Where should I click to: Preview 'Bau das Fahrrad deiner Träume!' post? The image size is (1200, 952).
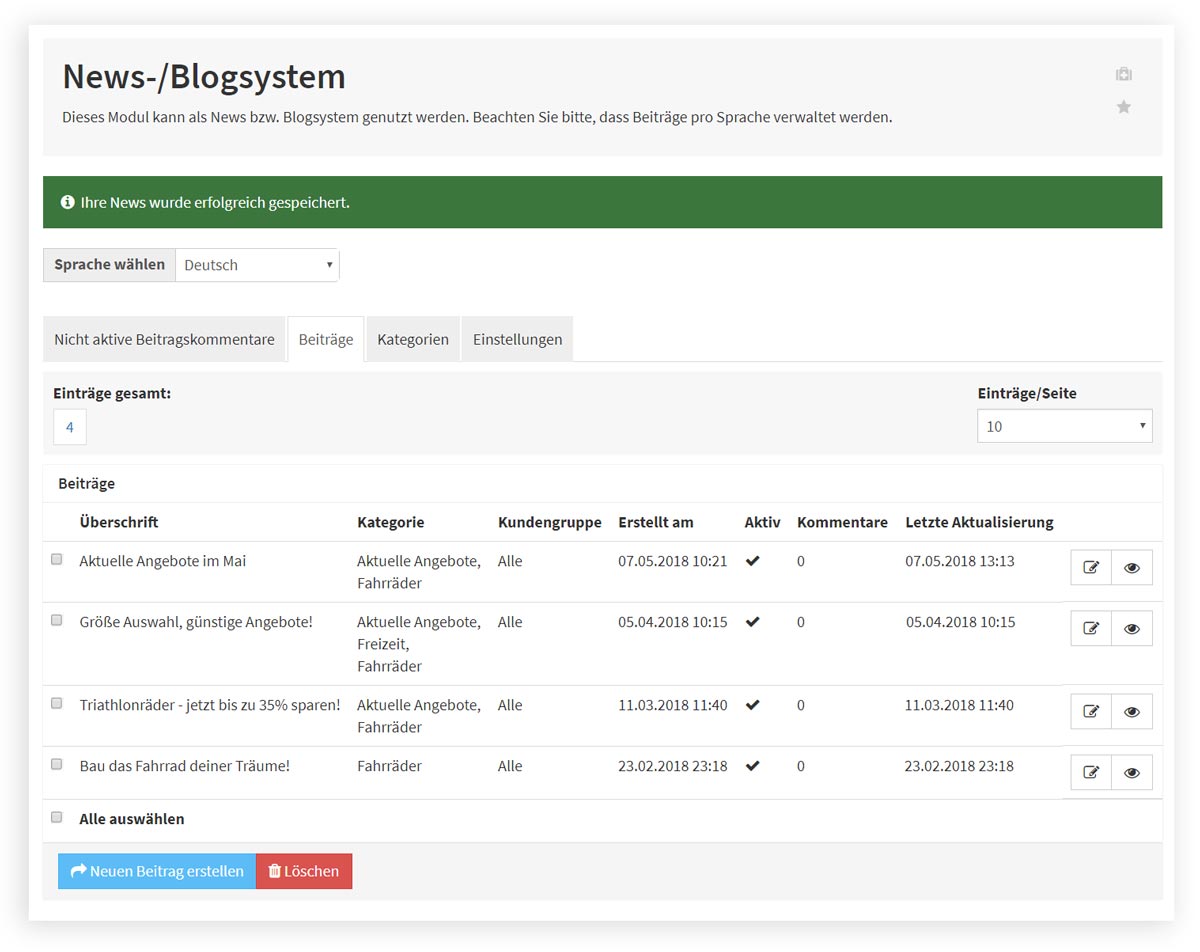[1132, 772]
